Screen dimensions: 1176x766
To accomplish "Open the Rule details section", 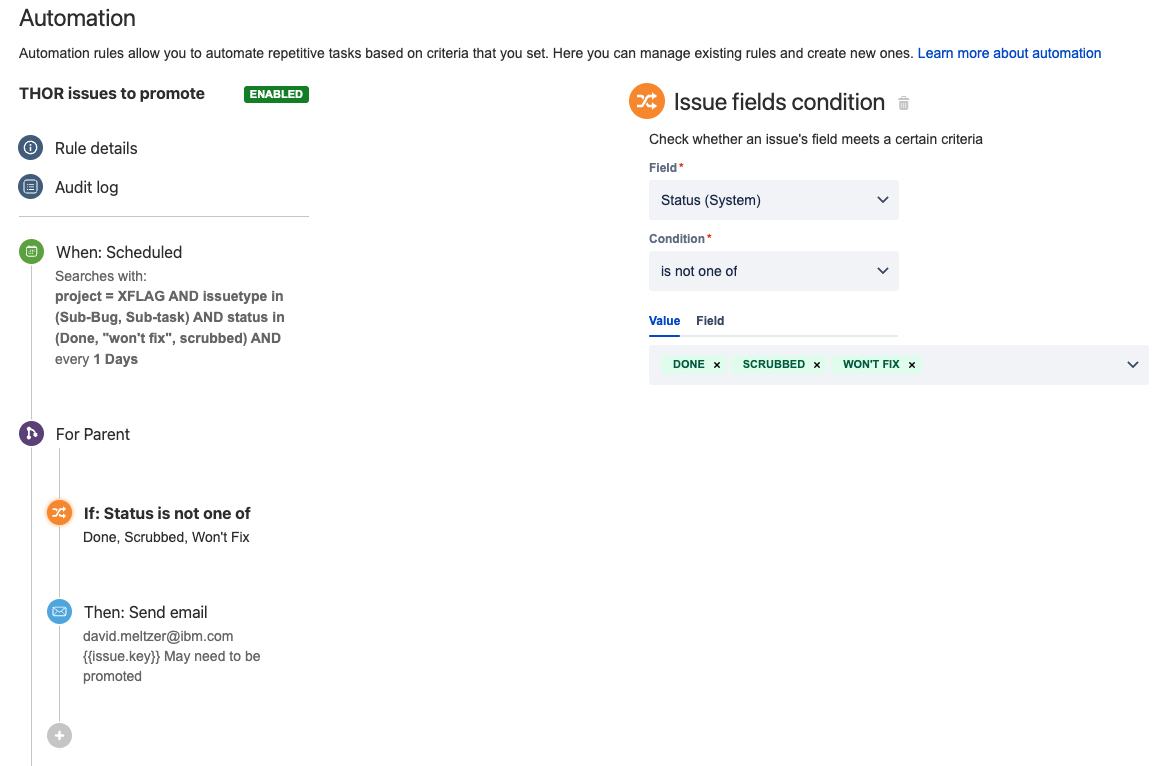I will (x=96, y=148).
